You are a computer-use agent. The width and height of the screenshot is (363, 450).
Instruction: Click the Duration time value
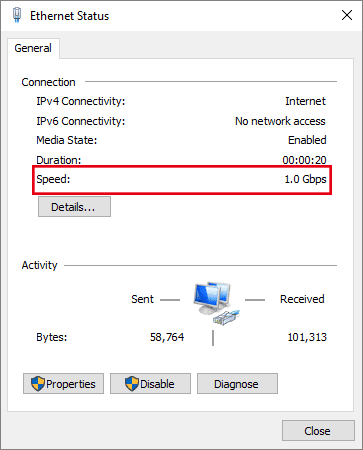pos(304,160)
